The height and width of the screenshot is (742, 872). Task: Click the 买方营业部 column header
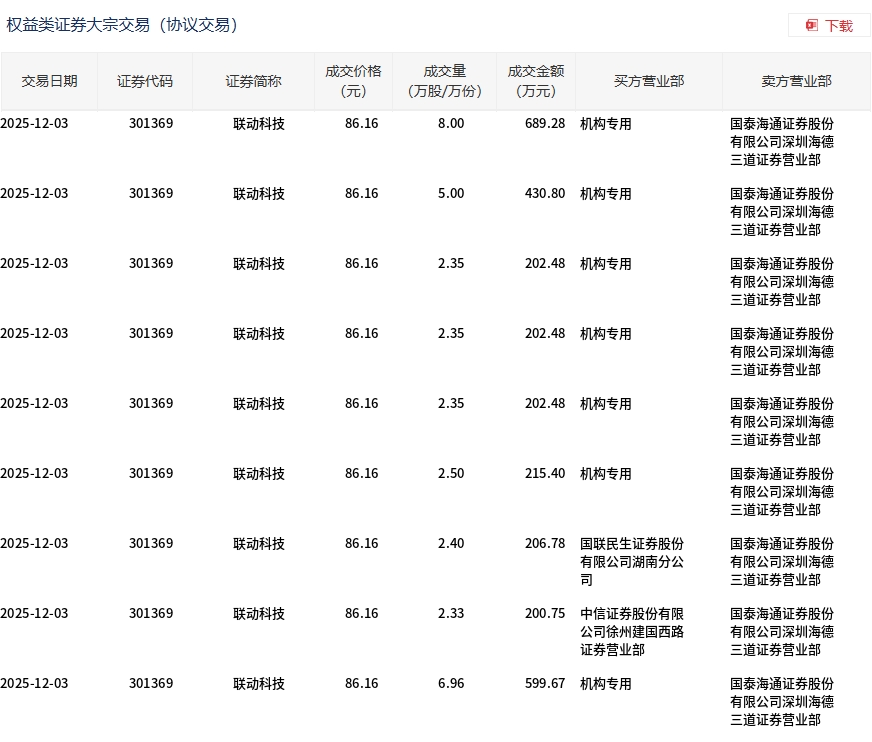pyautogui.click(x=649, y=82)
